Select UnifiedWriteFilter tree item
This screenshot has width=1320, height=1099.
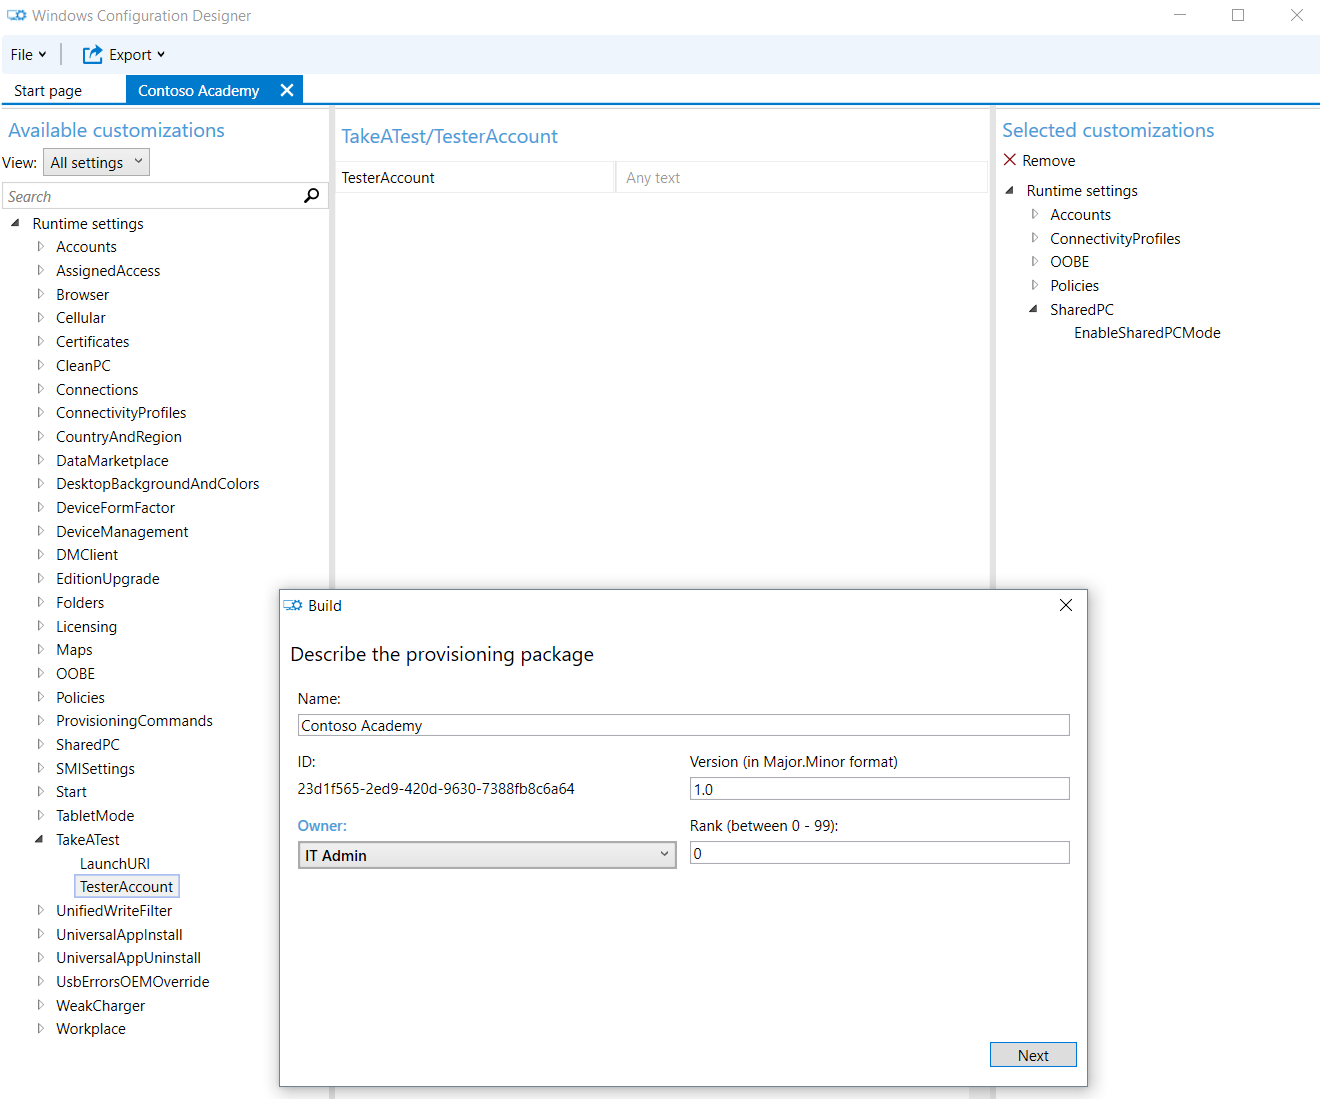pyautogui.click(x=114, y=911)
